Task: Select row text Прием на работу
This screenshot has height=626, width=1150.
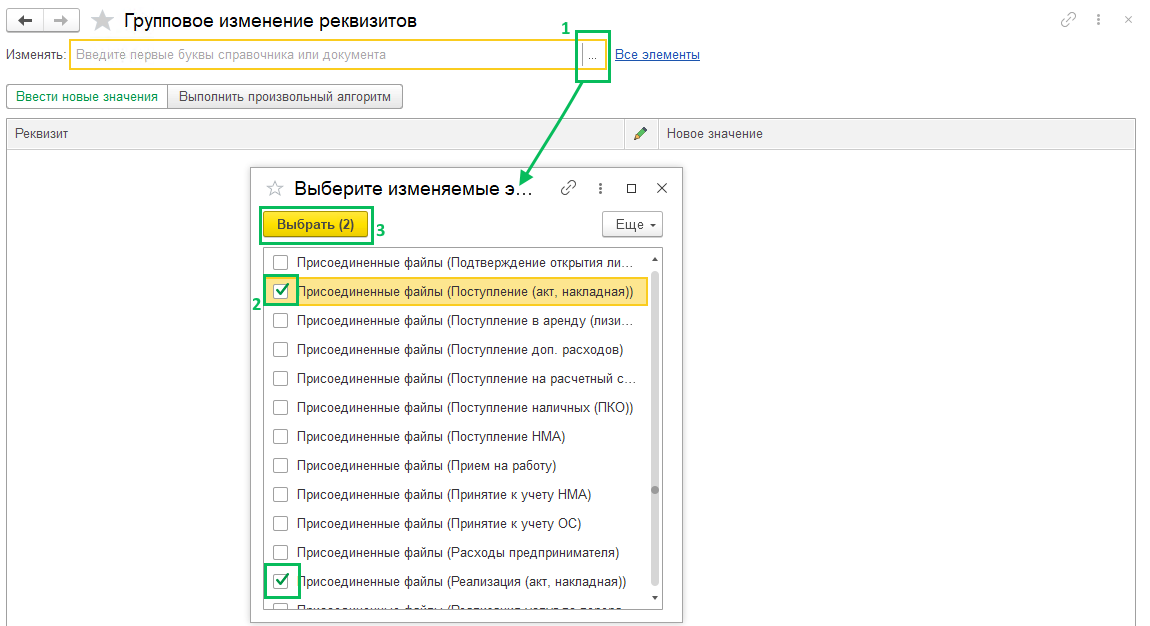Action: coord(426,465)
